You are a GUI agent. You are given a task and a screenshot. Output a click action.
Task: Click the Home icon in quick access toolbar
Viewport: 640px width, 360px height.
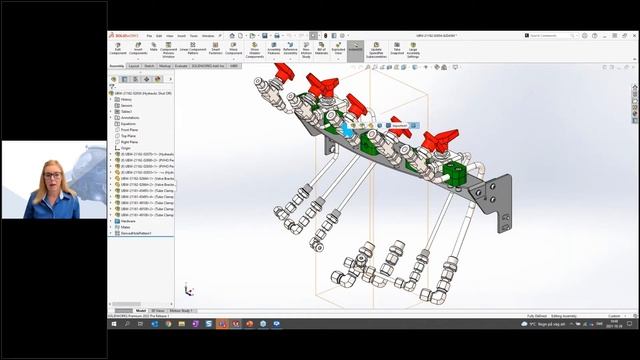click(x=232, y=36)
